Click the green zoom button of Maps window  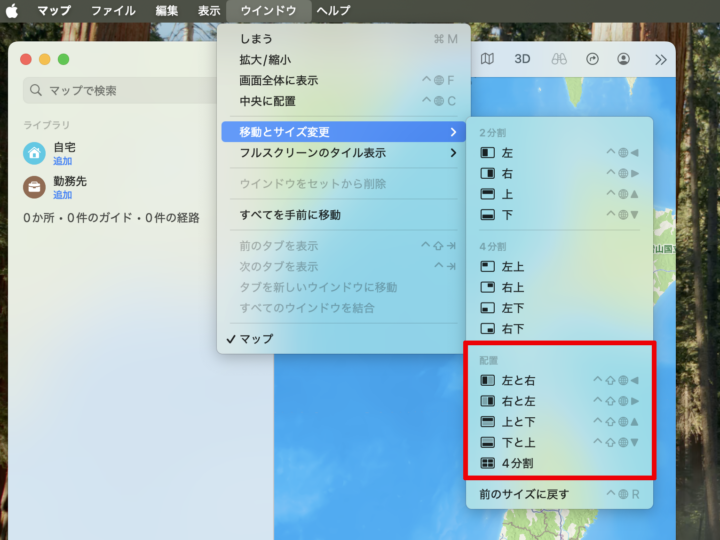[x=63, y=59]
